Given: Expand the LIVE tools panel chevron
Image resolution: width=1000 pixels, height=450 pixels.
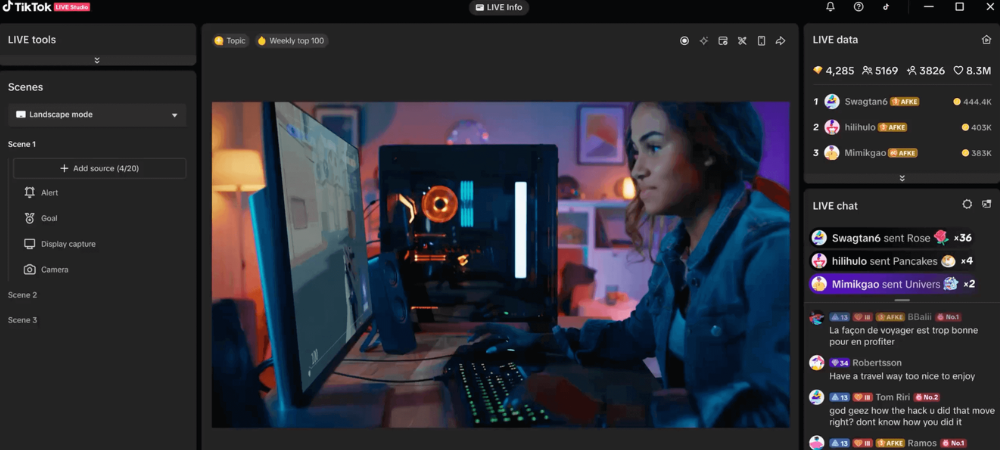Looking at the screenshot, I should [x=97, y=60].
